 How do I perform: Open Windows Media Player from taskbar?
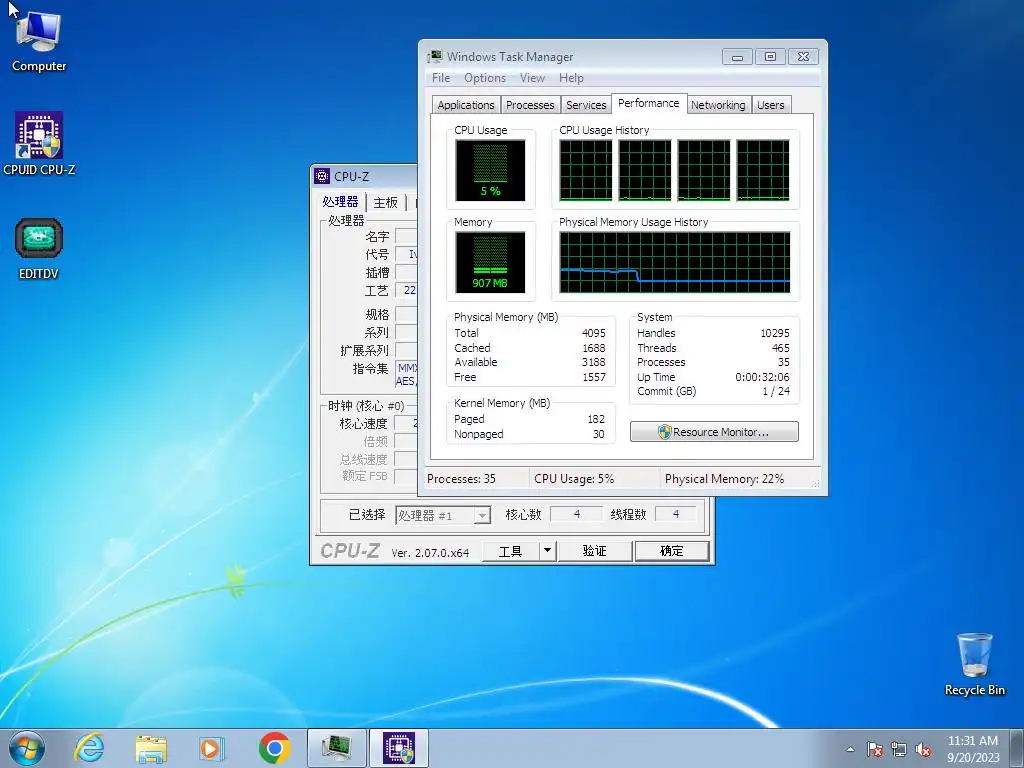click(211, 748)
